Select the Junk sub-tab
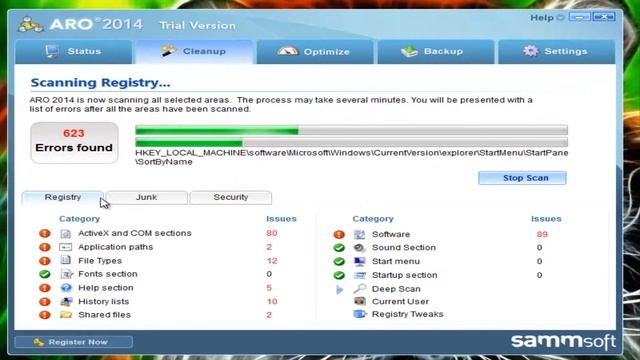The height and width of the screenshot is (360, 640). coord(147,197)
